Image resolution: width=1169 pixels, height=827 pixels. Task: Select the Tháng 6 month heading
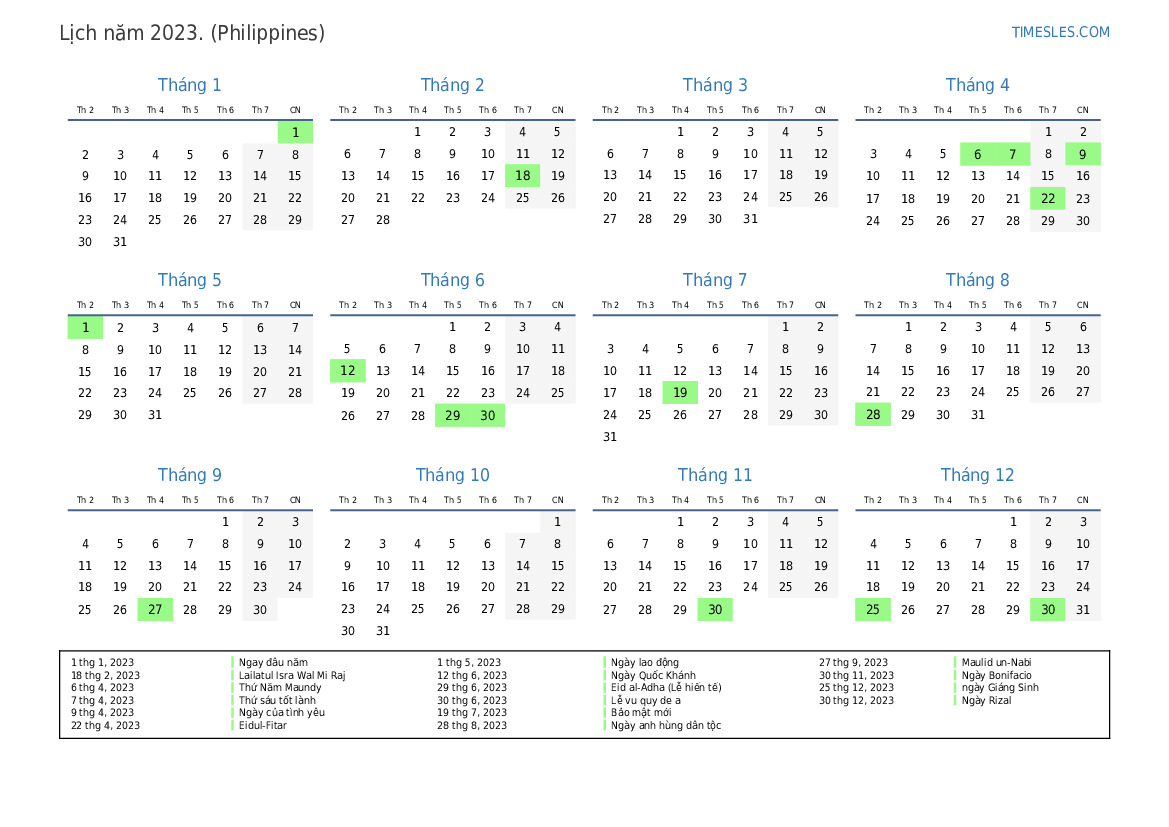(452, 280)
